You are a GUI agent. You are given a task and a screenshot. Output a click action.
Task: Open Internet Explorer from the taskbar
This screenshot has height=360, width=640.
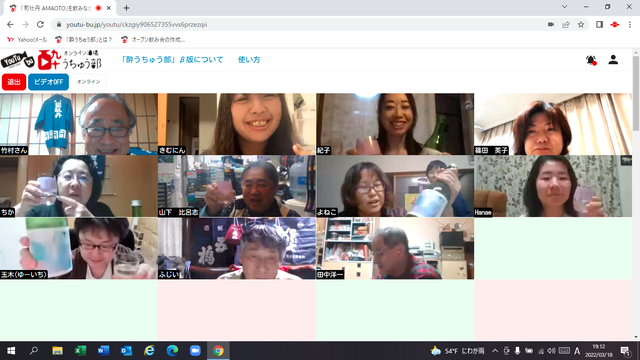149,351
